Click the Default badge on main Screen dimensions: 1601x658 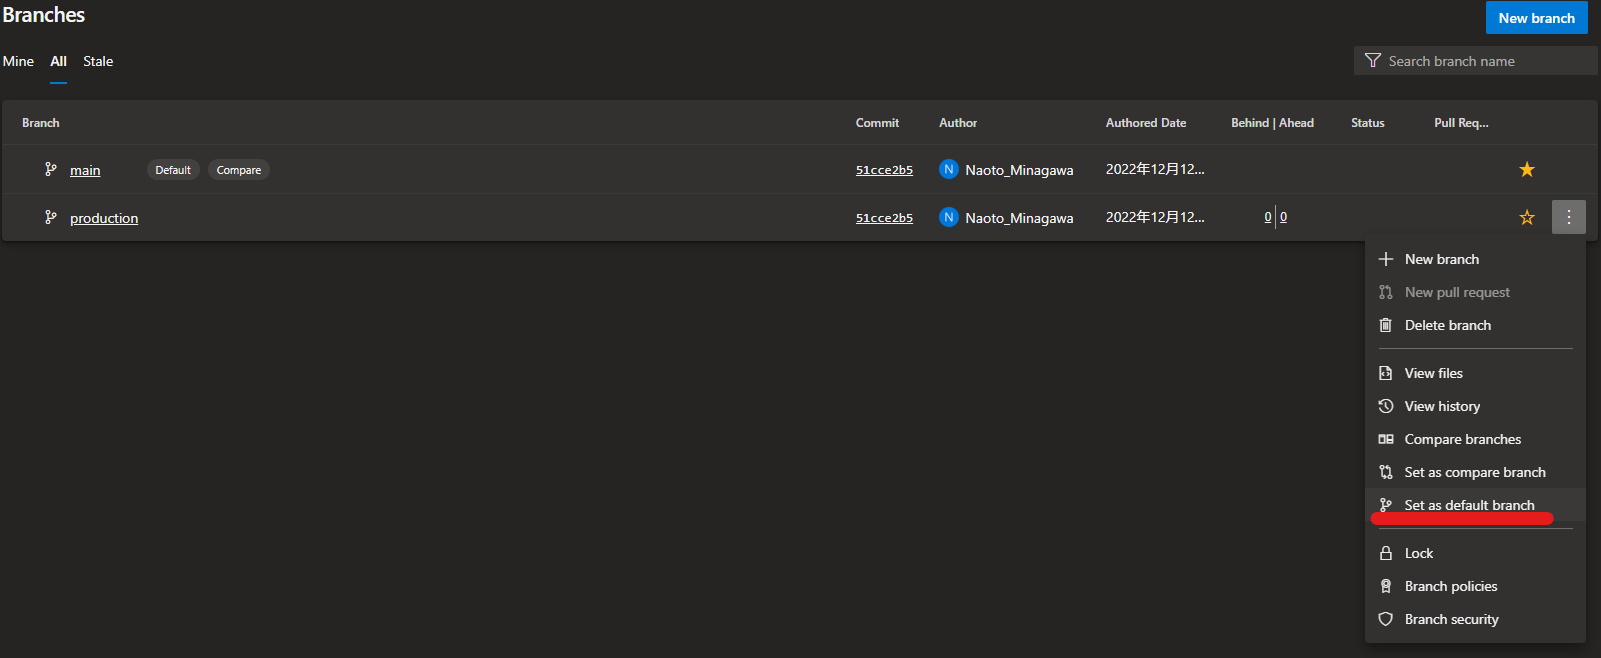pos(173,170)
